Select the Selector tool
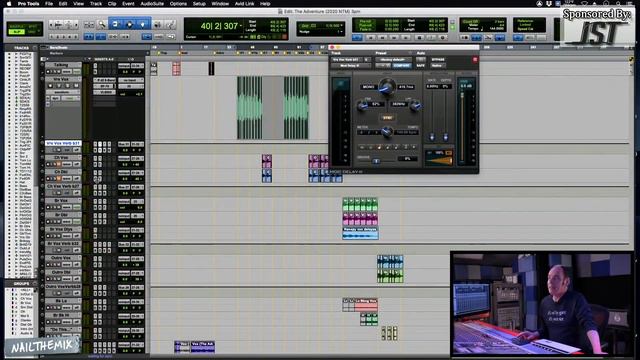The image size is (640, 360). 129,24
